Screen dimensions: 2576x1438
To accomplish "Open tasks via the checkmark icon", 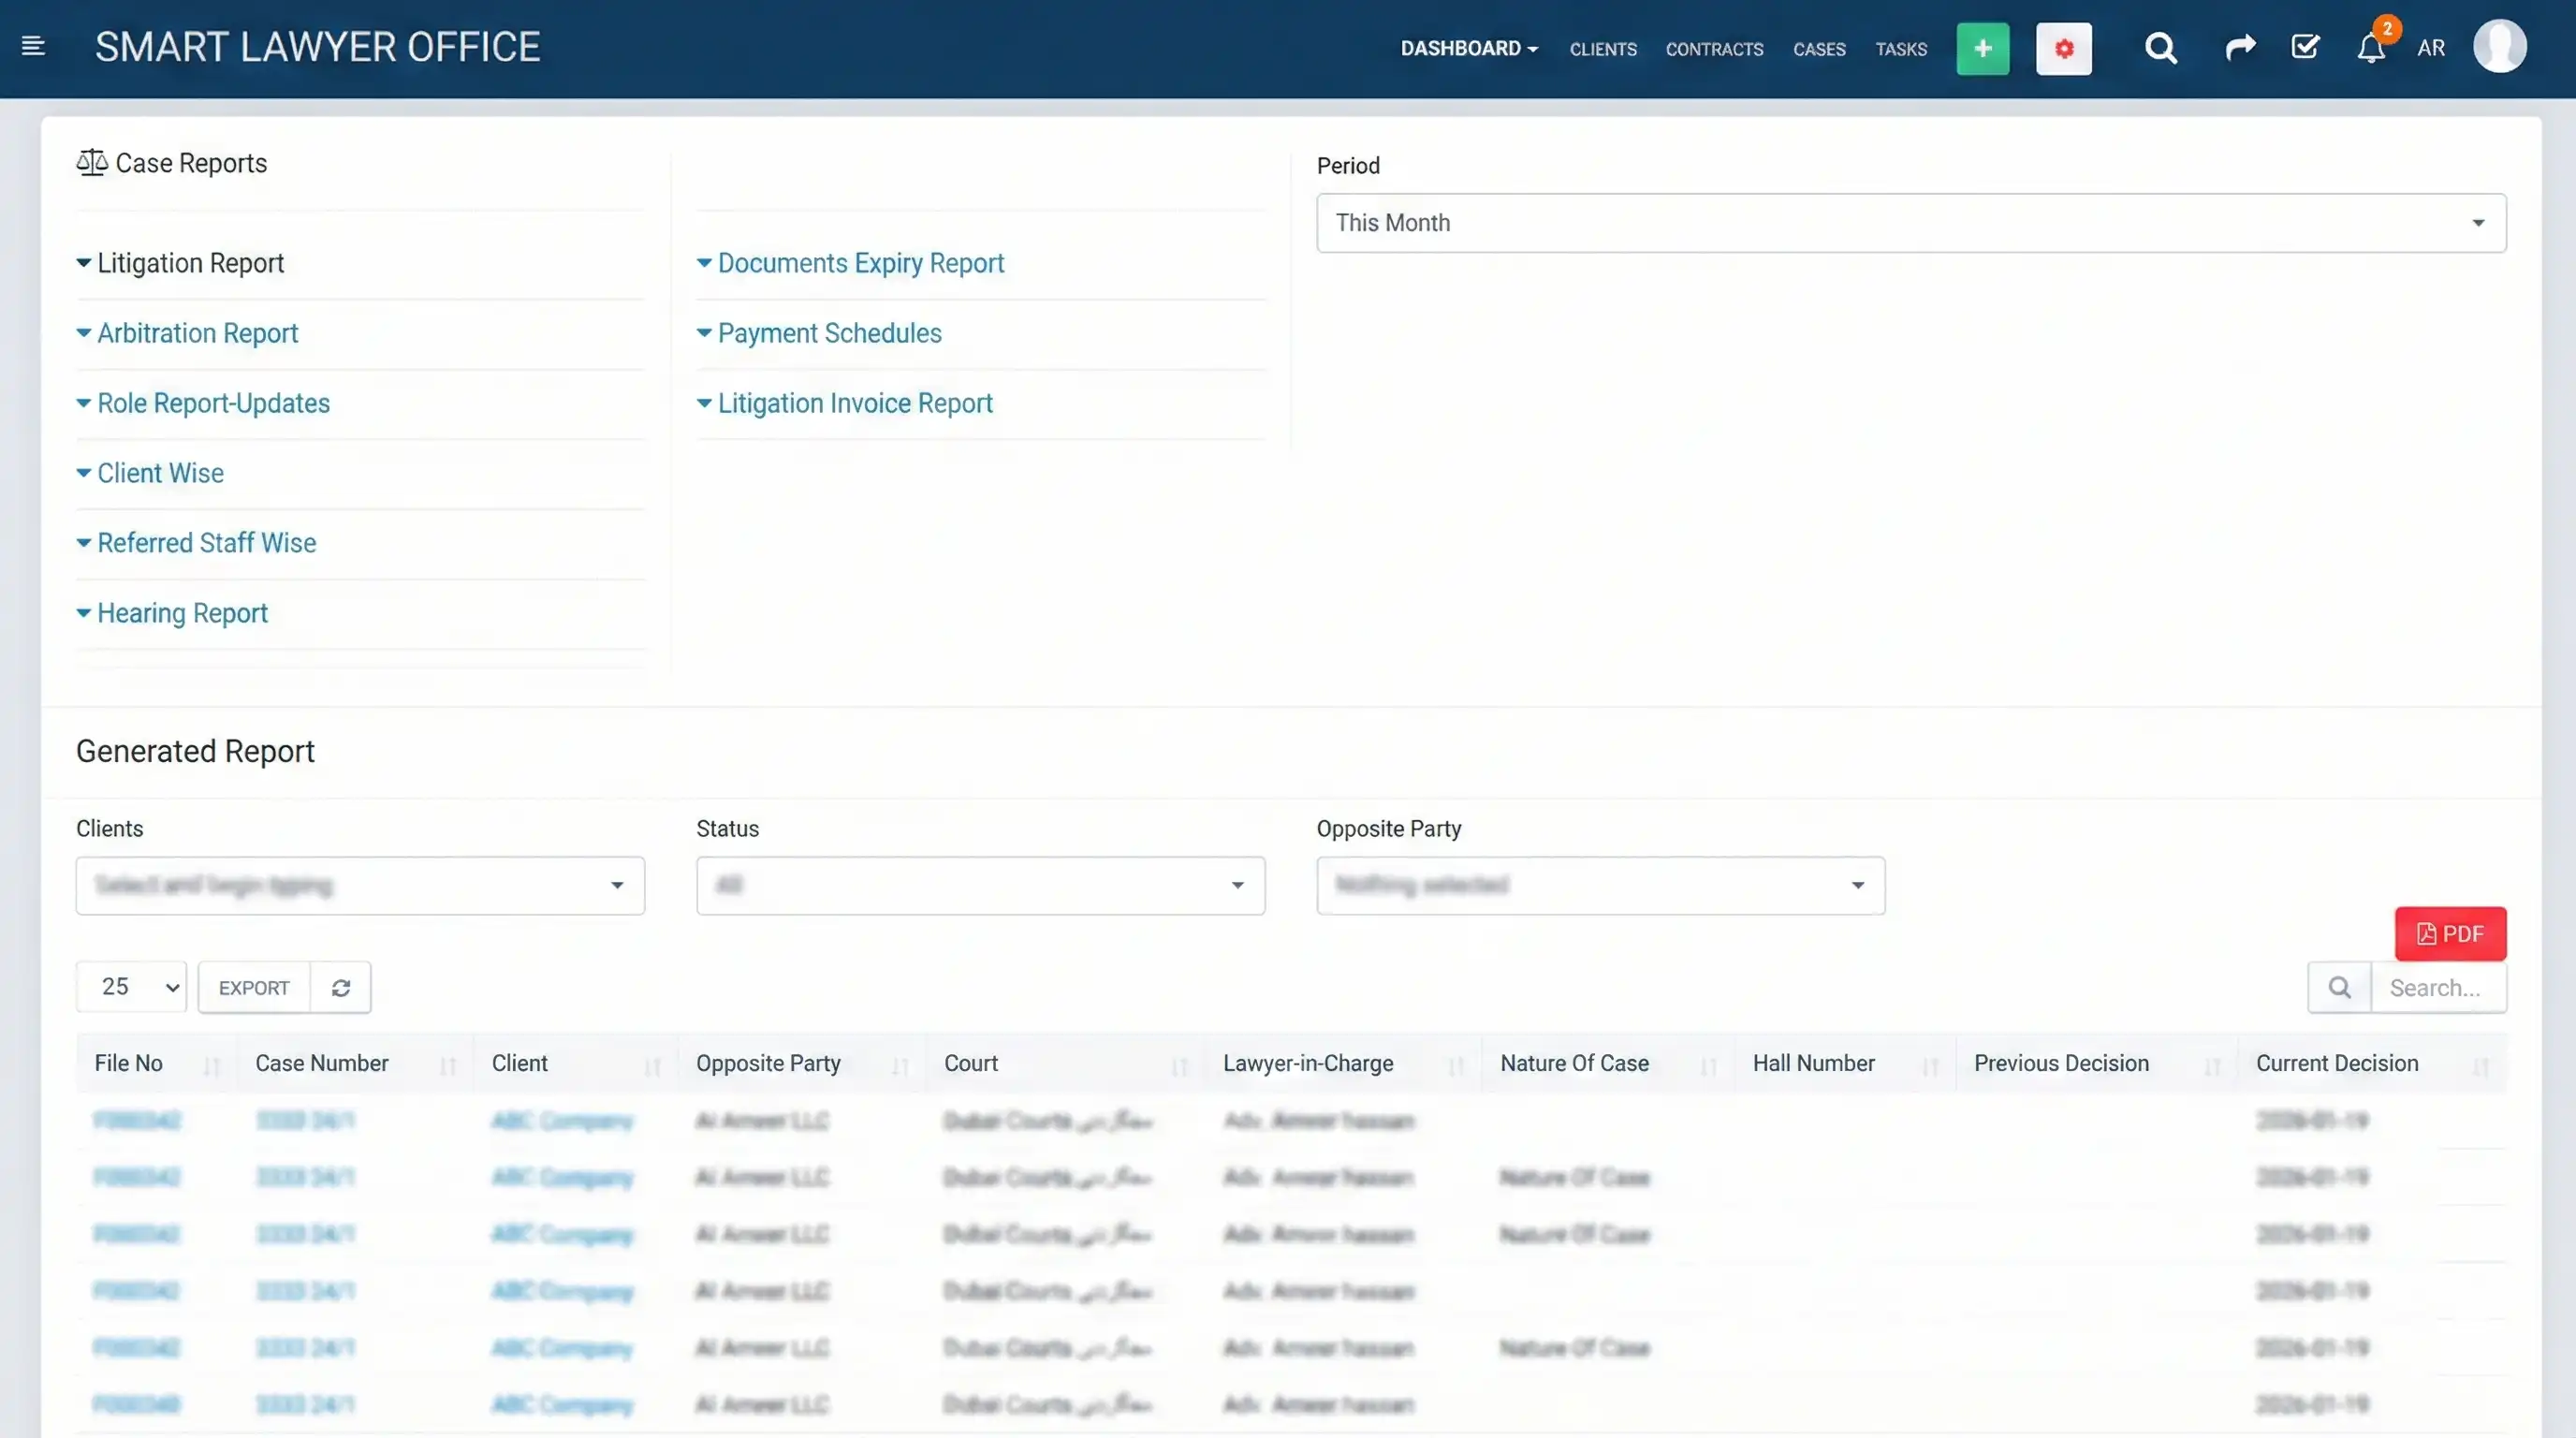I will coord(2305,48).
